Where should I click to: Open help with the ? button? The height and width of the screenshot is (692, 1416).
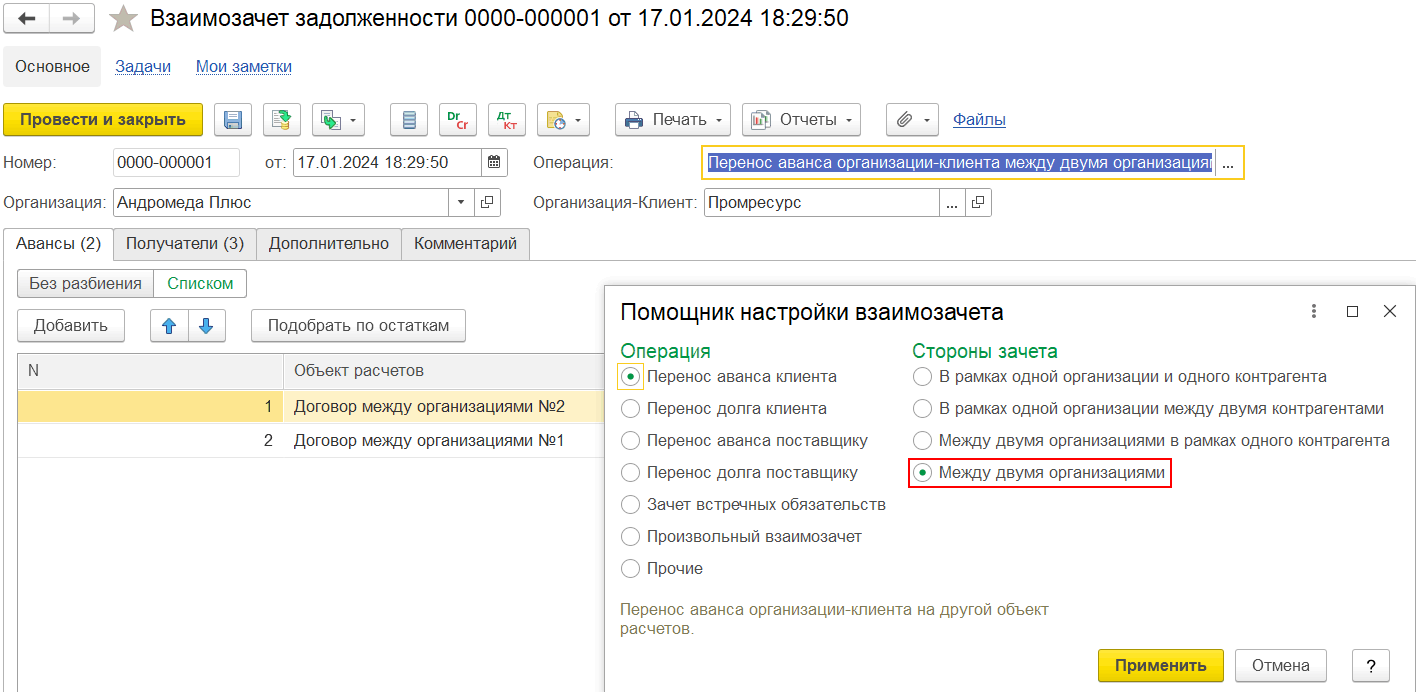pos(1371,666)
